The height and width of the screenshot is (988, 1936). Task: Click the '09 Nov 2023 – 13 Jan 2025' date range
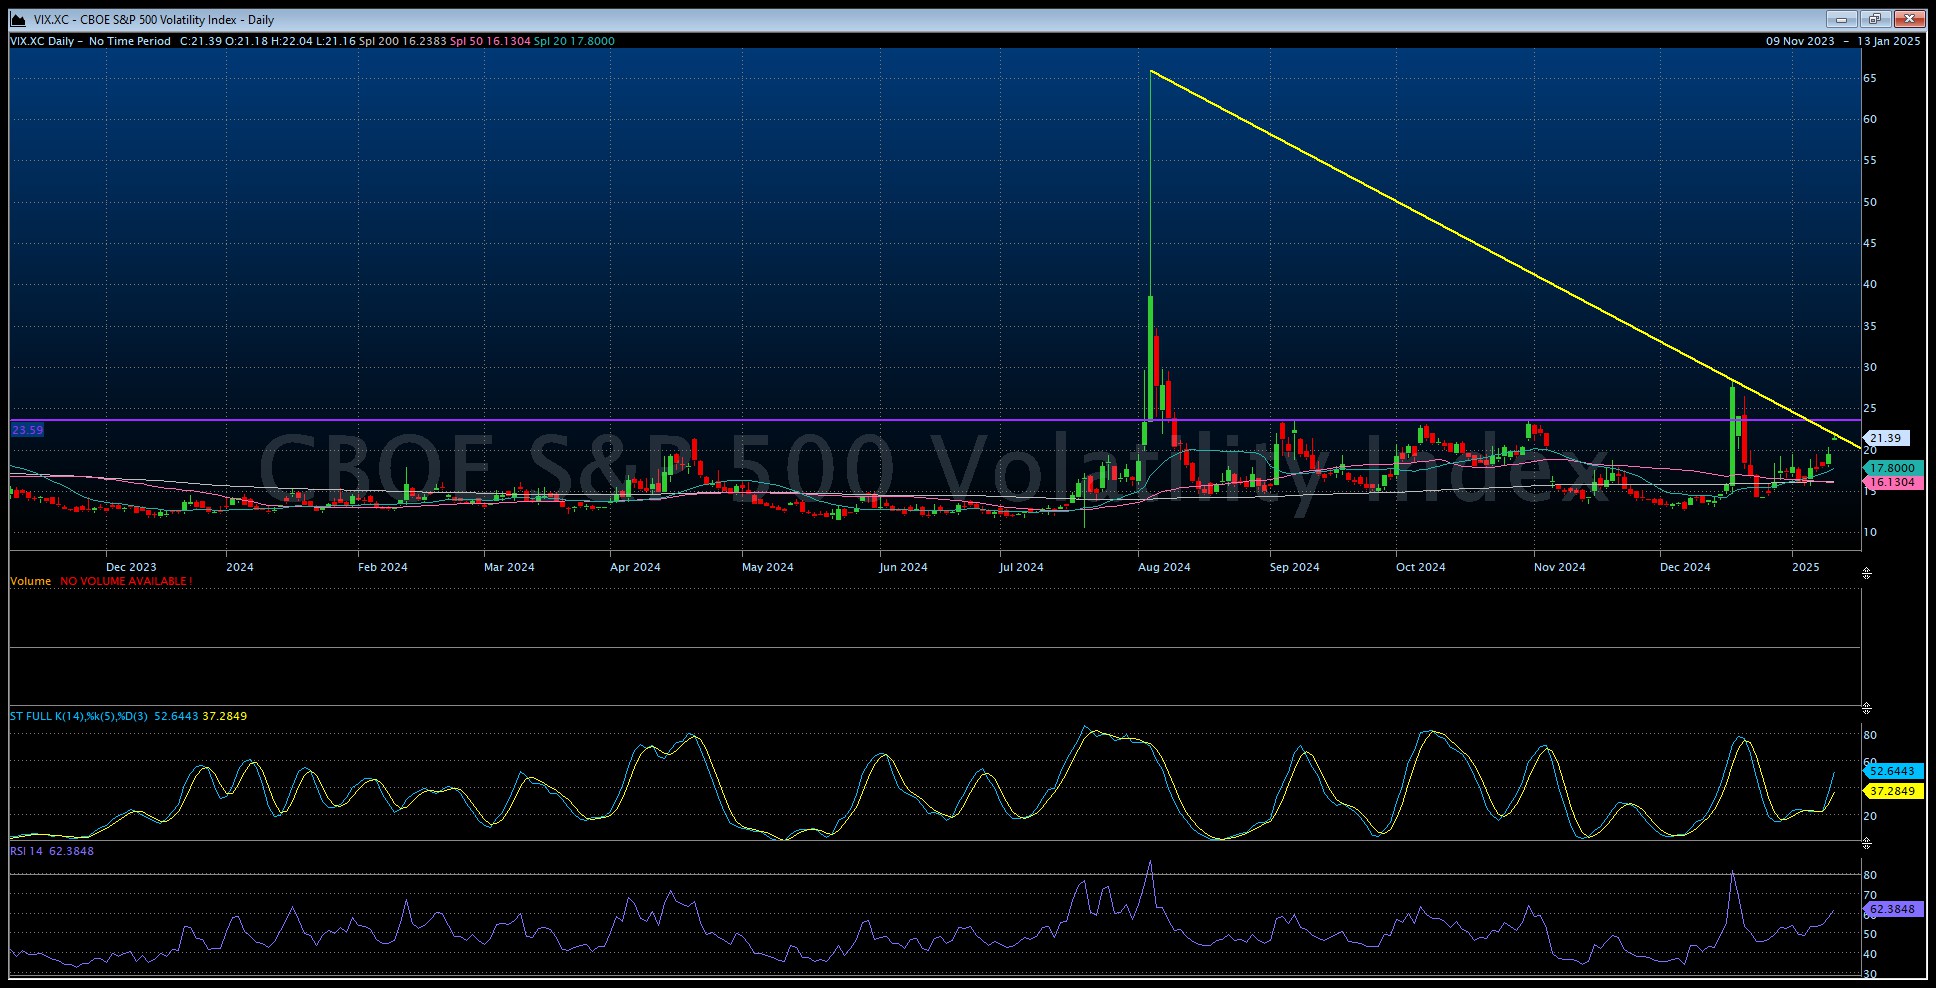click(1843, 41)
